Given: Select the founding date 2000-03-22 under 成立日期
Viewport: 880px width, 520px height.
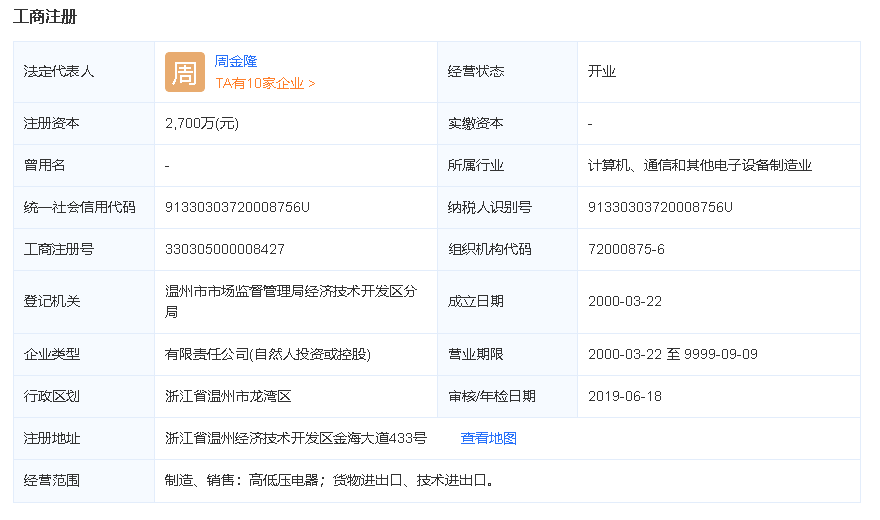Looking at the screenshot, I should point(625,301).
